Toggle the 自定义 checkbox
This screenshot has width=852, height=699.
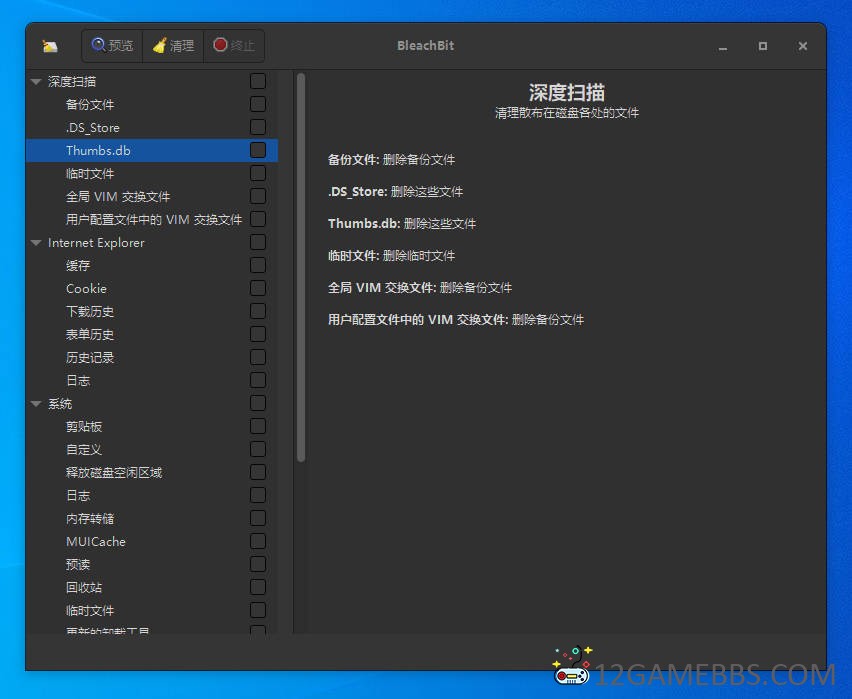pos(258,449)
